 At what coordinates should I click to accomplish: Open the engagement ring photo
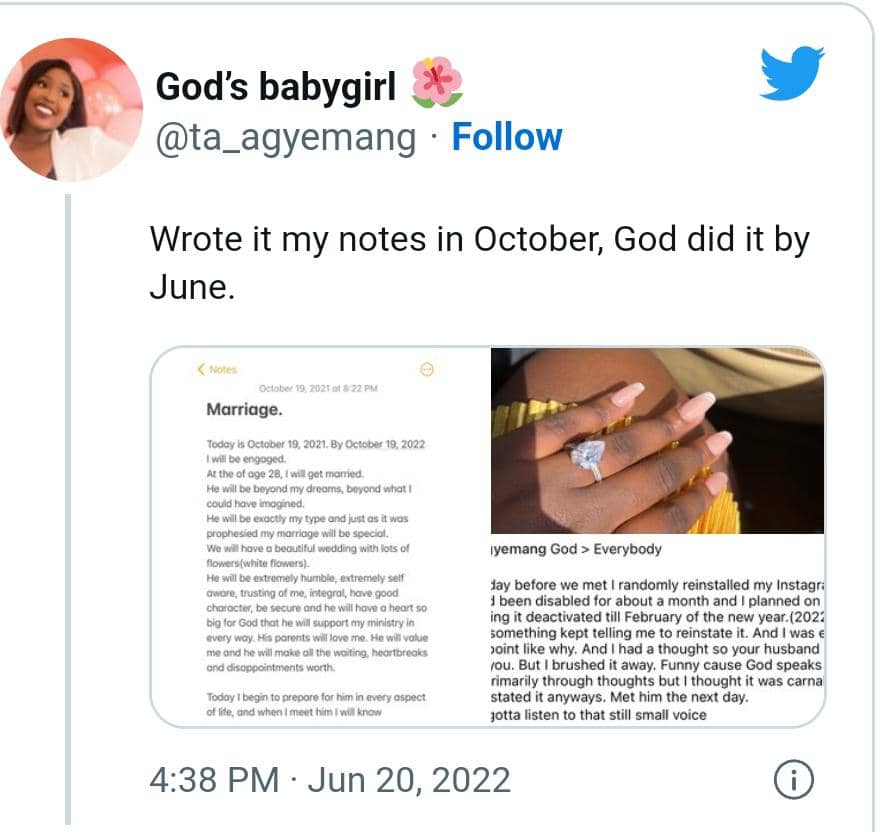click(x=657, y=441)
